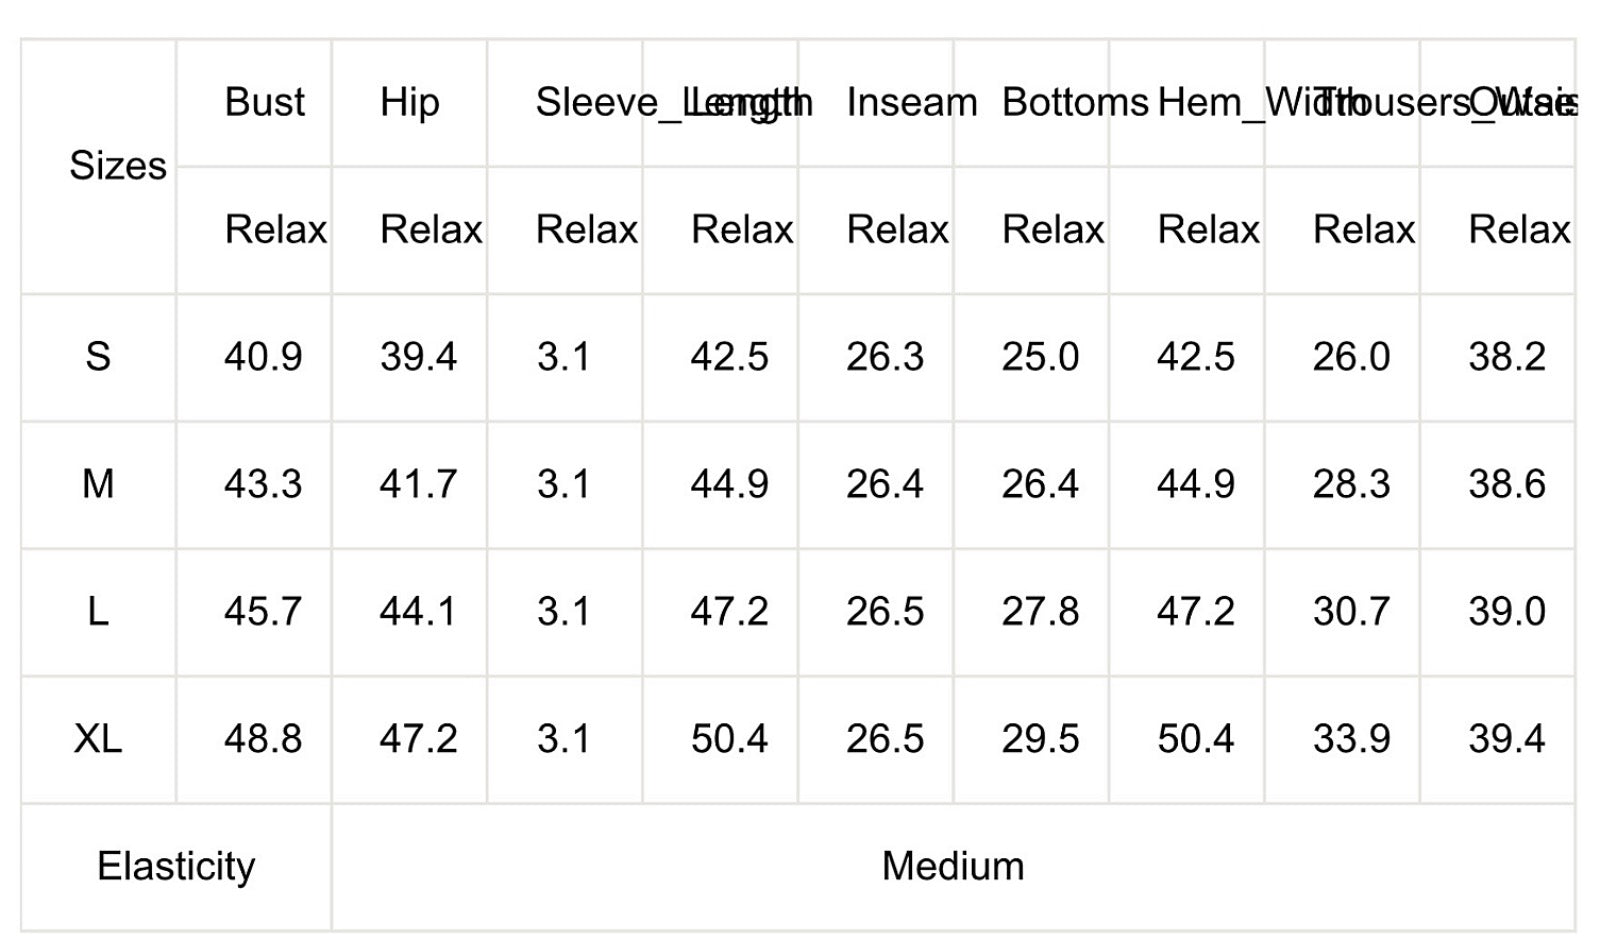1600x940 pixels.
Task: Select the L size row label
Action: 98,611
